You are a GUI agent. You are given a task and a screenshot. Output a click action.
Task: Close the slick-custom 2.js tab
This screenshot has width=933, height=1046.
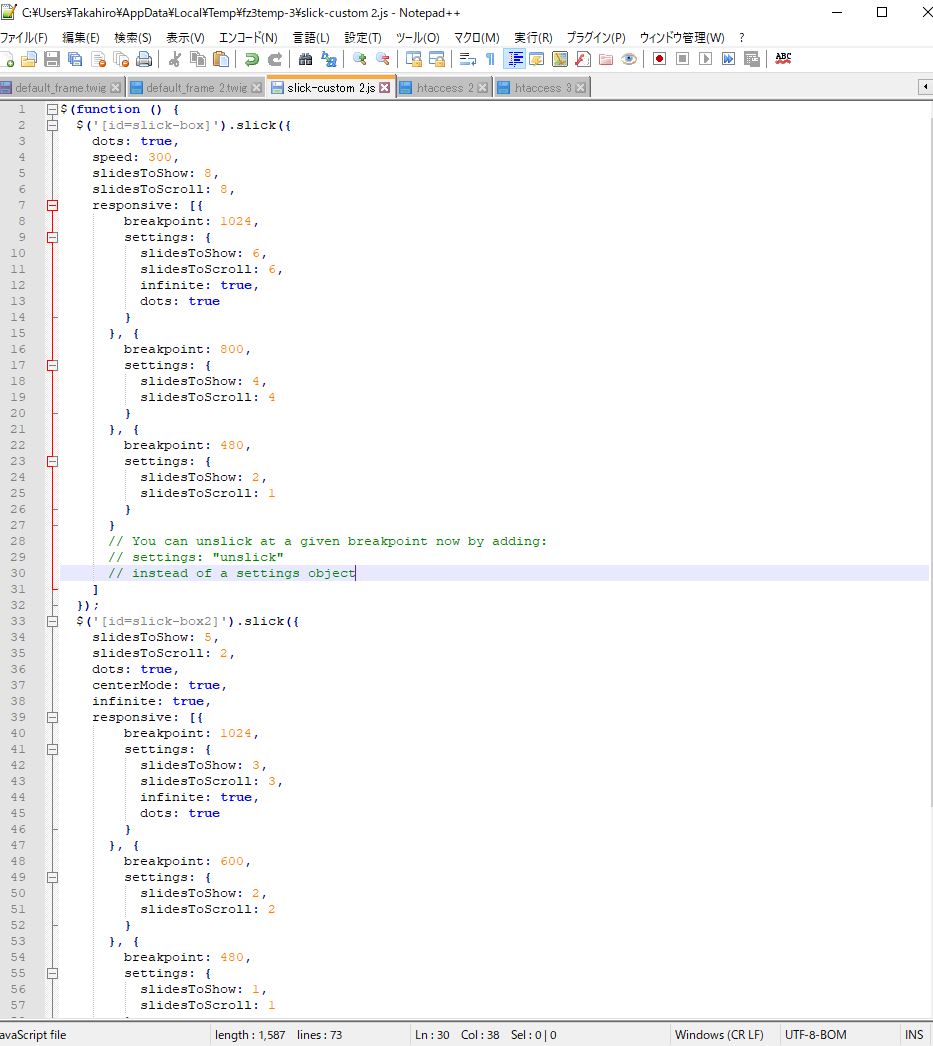tap(385, 88)
